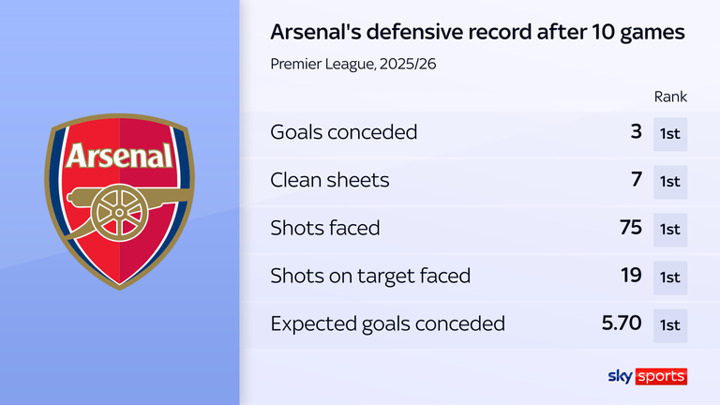Select the Shots faced row label

coord(326,229)
